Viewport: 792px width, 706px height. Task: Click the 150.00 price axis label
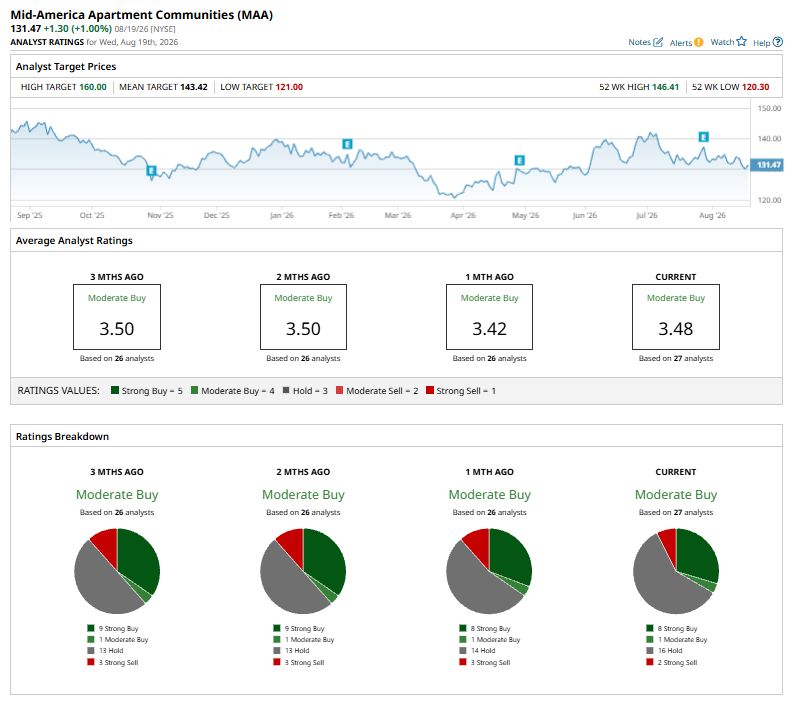coord(769,109)
